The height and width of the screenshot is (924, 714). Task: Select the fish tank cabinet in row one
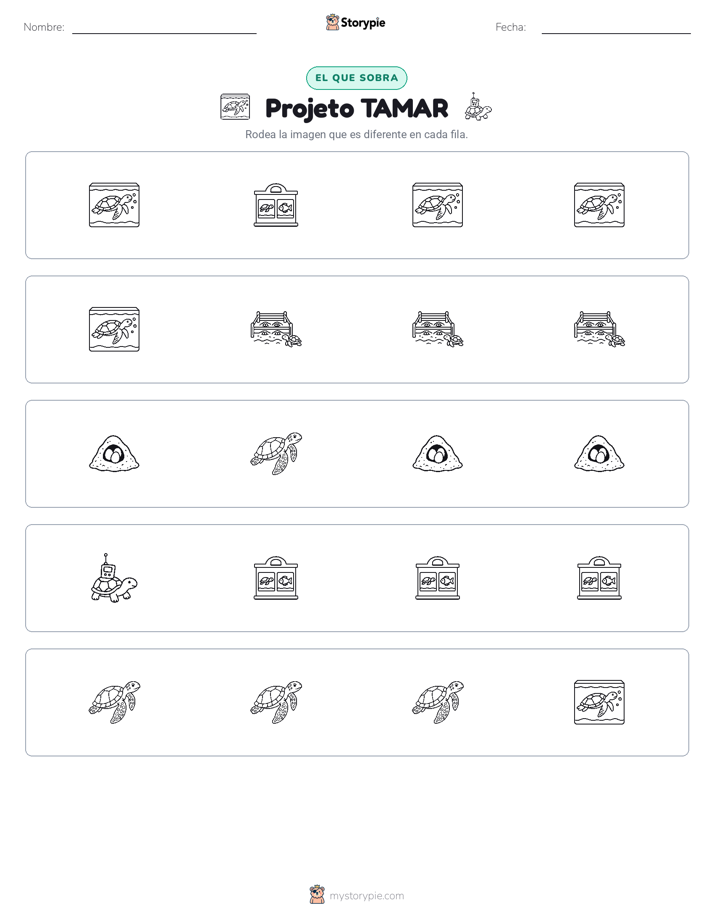[276, 205]
